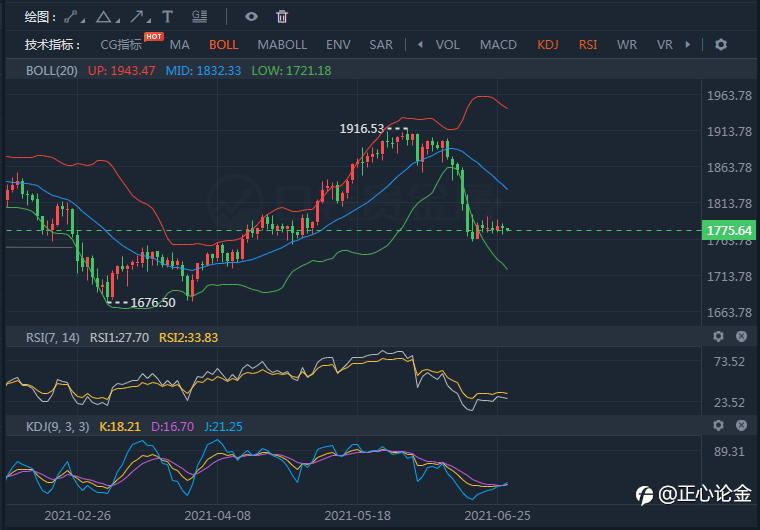Enable the VOL sub-indicator
Screen dimensions: 760x530
[x=447, y=45]
